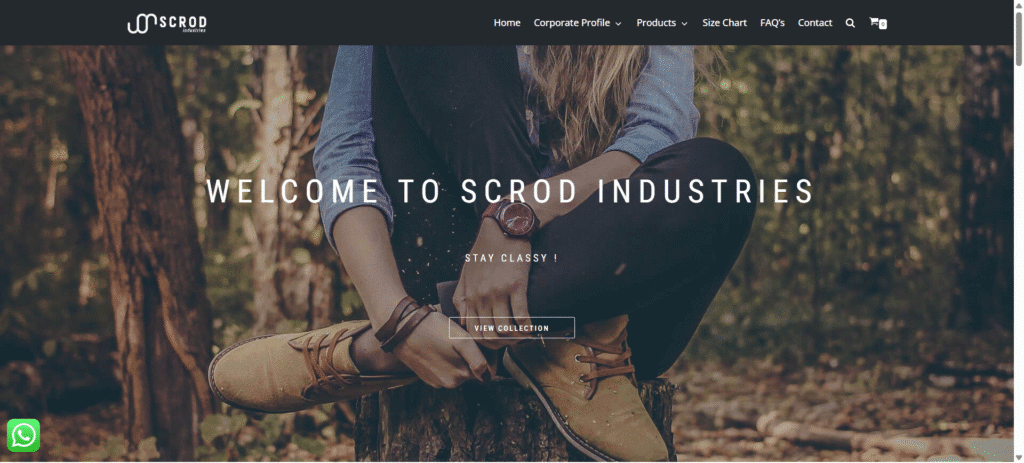This screenshot has width=1024, height=463.
Task: Click the Welcome to Scrod Industries headline
Action: tap(510, 191)
